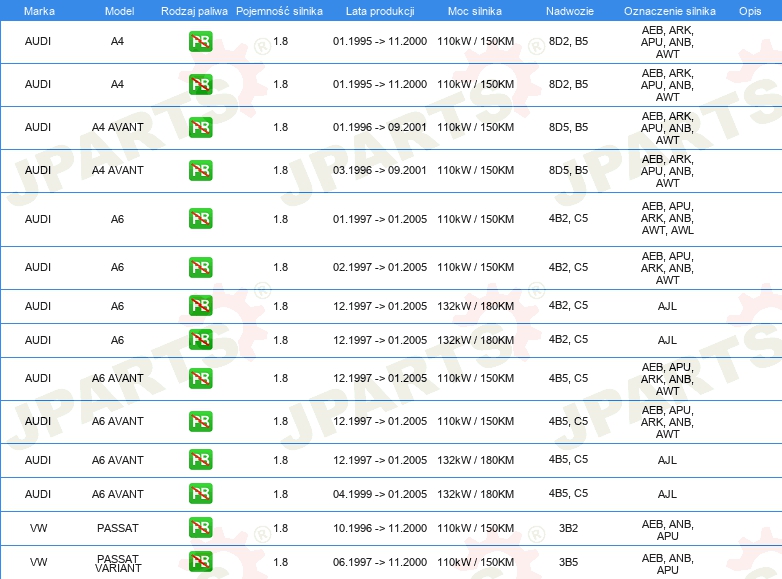The width and height of the screenshot is (782, 579).
Task: Select the date cell 10.1996 -> 11.2000
Action: [380, 528]
